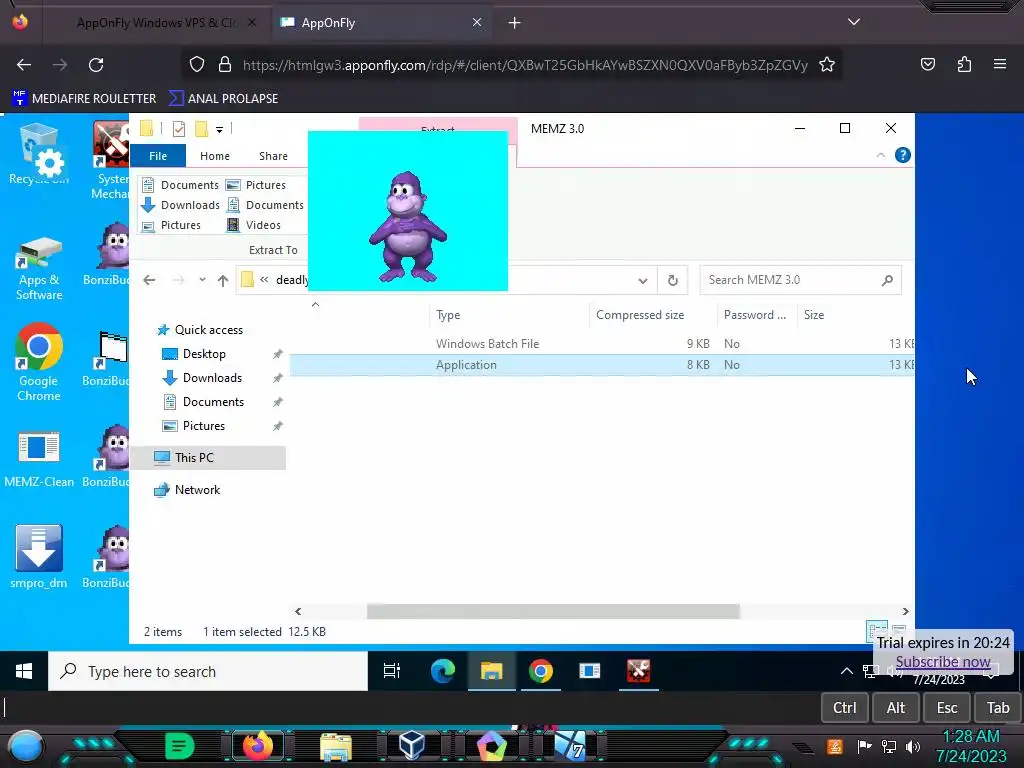This screenshot has height=768, width=1024.
Task: Select the Windows Batch File row
Action: click(601, 344)
